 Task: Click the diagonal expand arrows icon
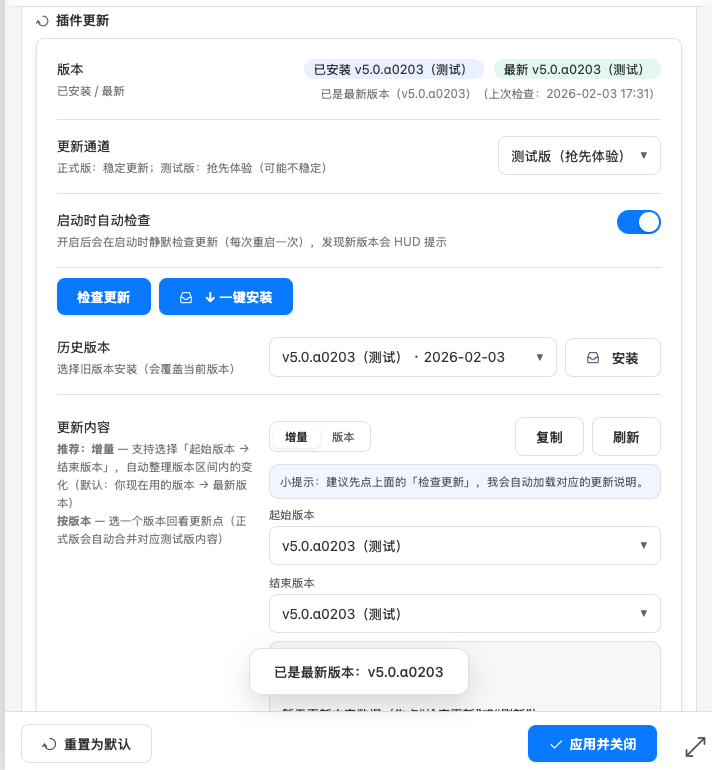click(x=695, y=746)
